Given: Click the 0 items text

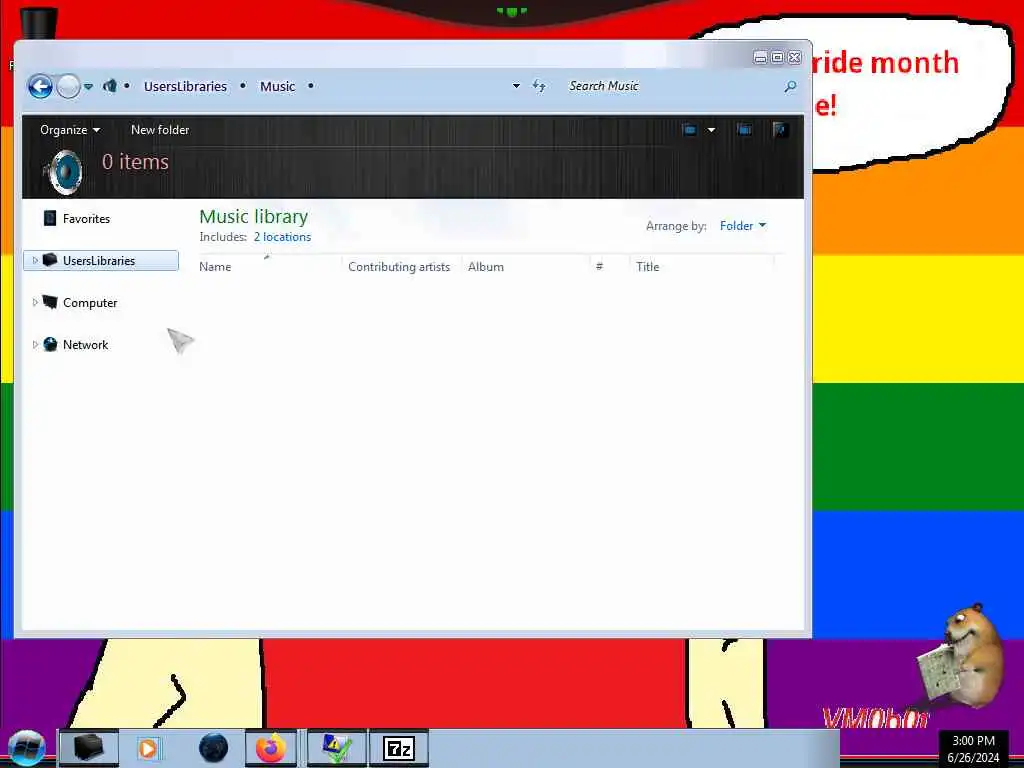Looking at the screenshot, I should [x=135, y=161].
